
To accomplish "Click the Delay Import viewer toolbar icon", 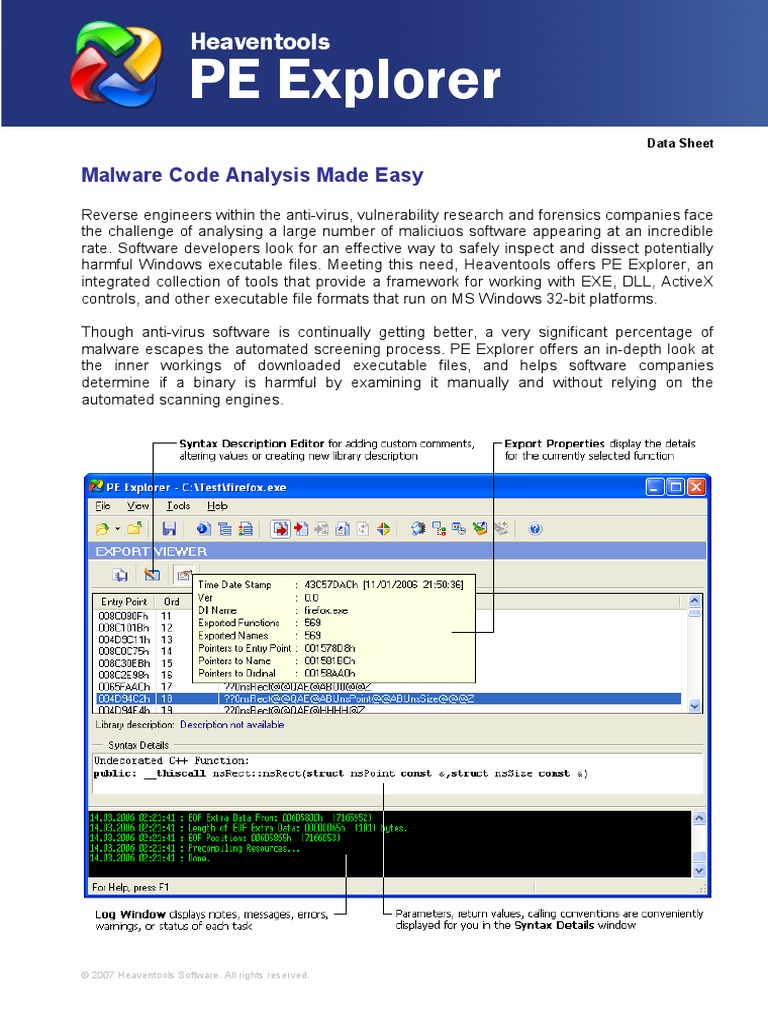I will (x=363, y=529).
